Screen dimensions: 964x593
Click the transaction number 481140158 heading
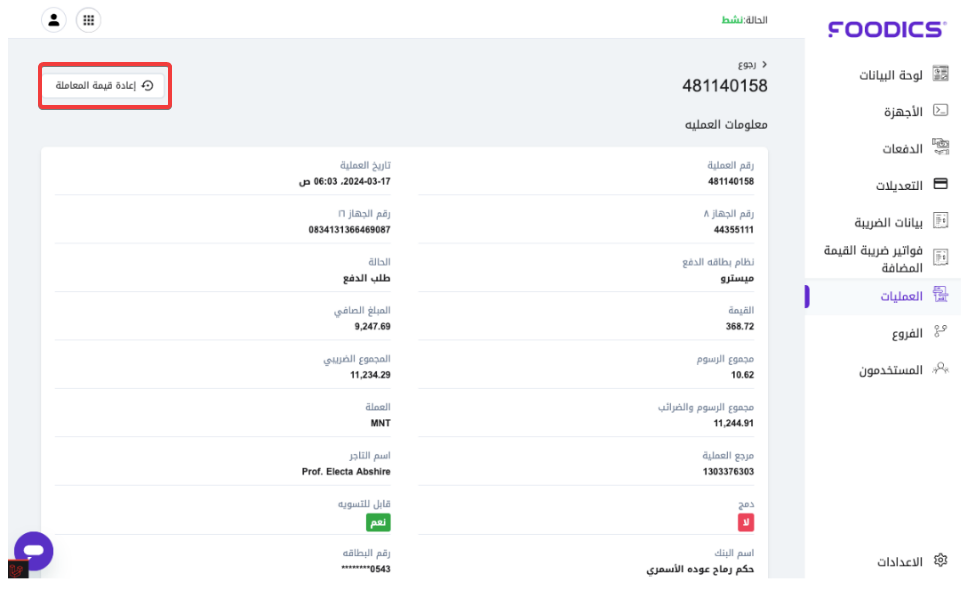(x=725, y=86)
